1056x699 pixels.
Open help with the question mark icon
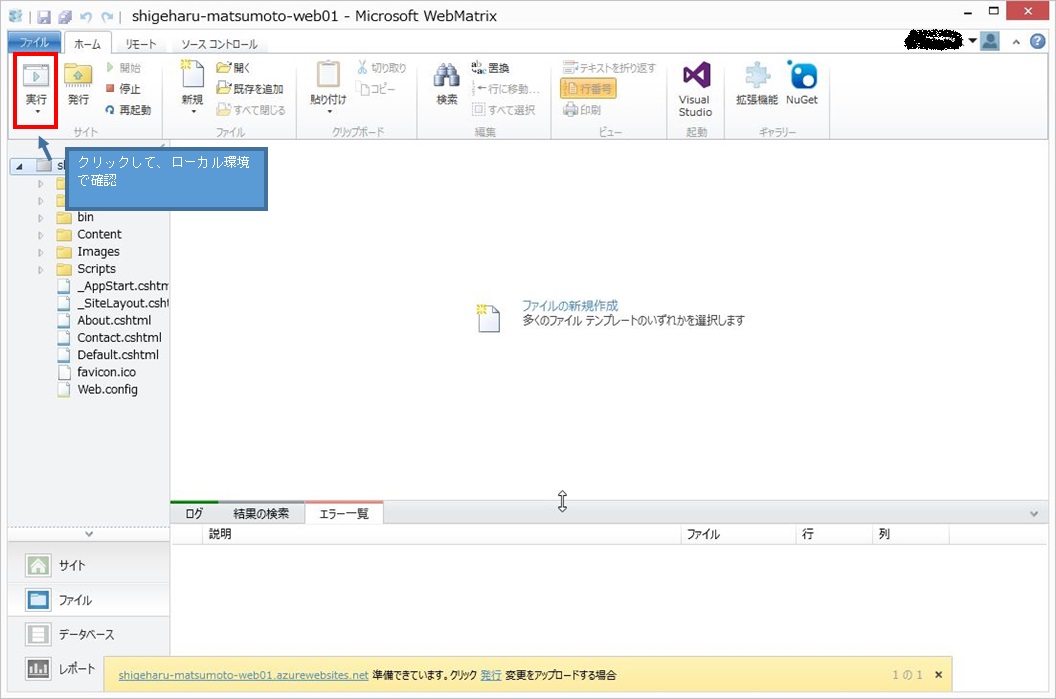(x=1038, y=41)
